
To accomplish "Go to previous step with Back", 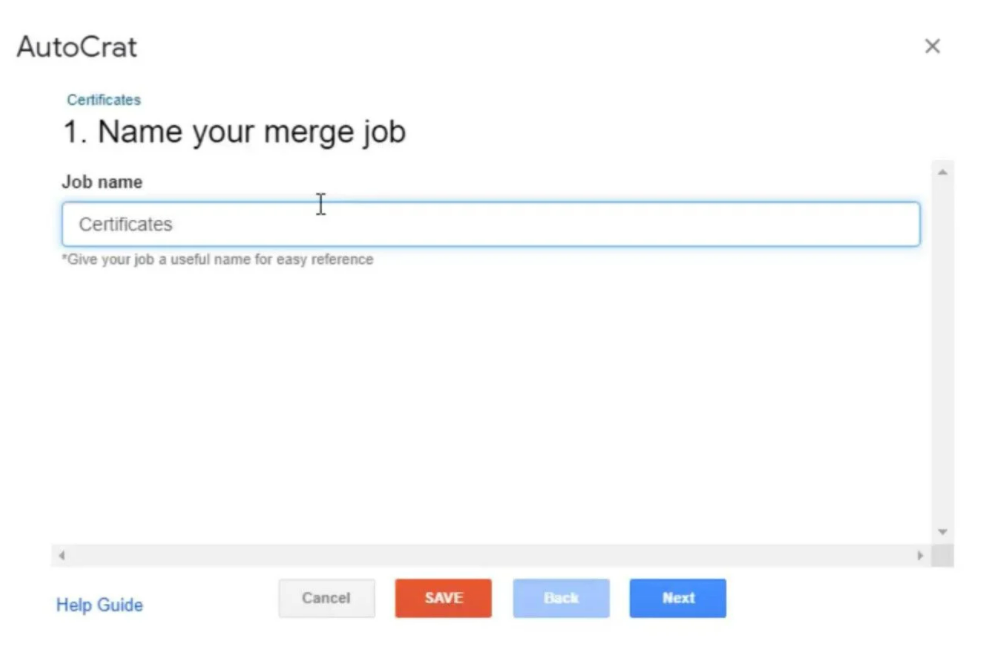I will tap(561, 598).
